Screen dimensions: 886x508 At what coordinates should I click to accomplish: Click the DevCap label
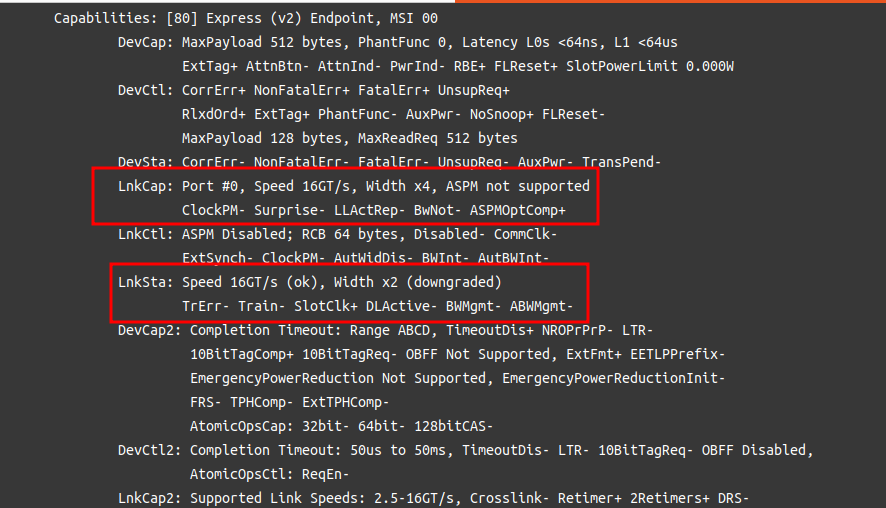(x=145, y=42)
